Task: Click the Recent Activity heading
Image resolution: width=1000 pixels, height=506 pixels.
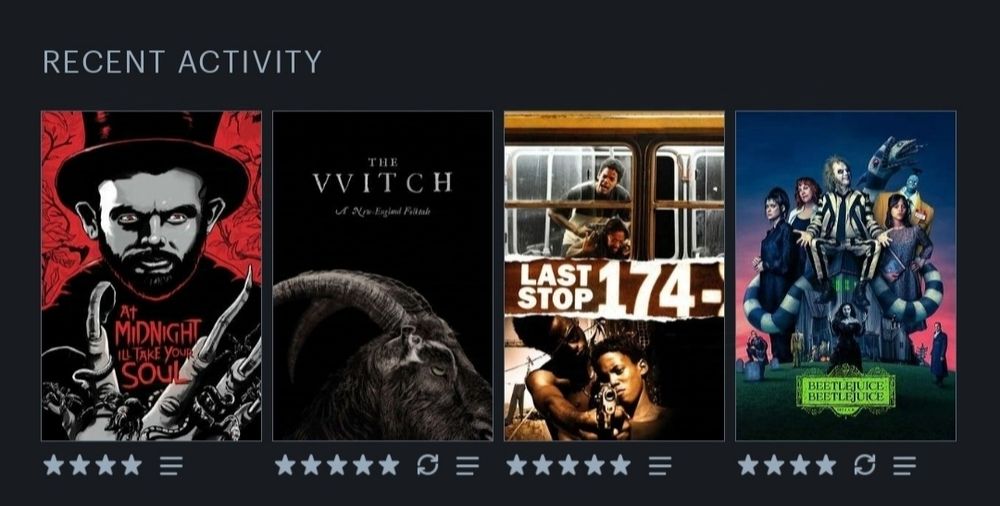Action: pyautogui.click(x=182, y=62)
